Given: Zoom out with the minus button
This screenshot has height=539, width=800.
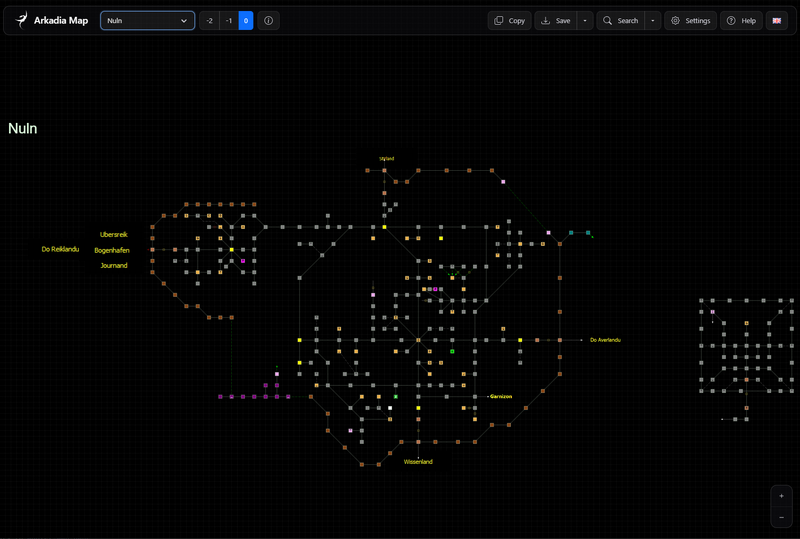Looking at the screenshot, I should coord(781,517).
